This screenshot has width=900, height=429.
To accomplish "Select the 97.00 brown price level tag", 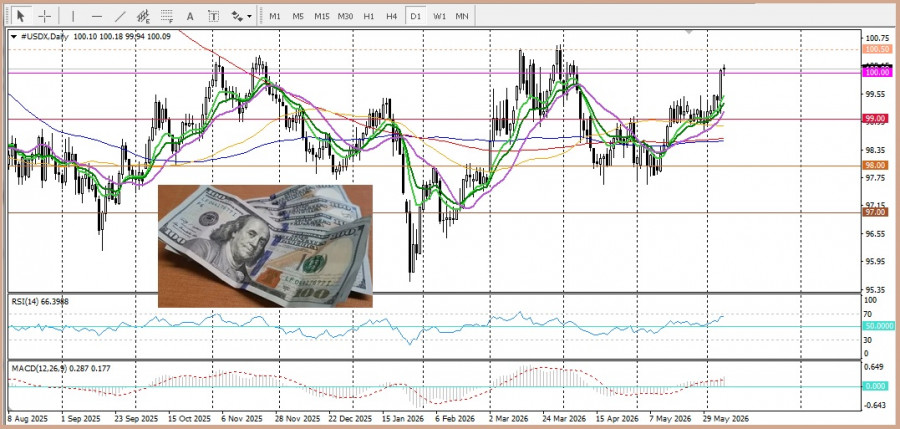I will 877,212.
